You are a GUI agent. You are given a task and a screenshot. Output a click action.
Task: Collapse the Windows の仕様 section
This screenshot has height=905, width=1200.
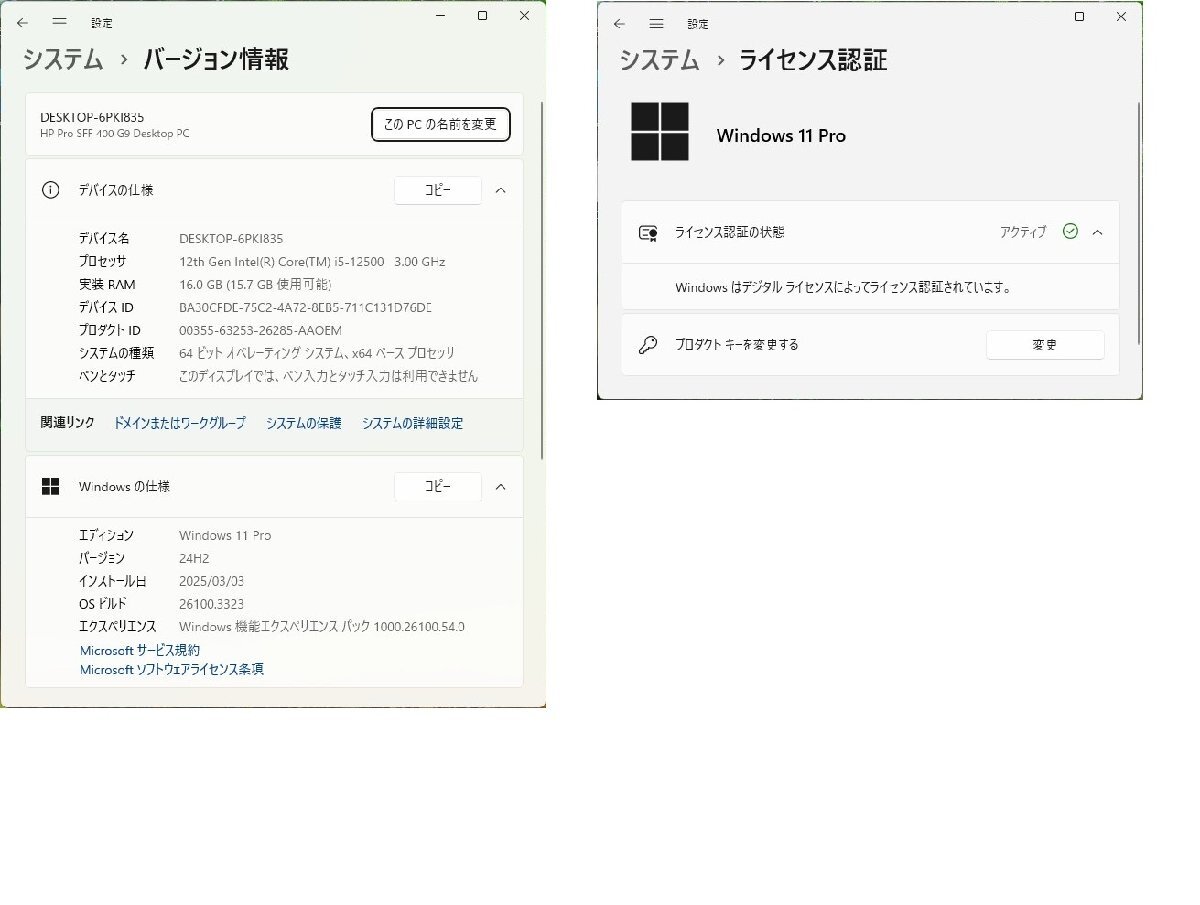pyautogui.click(x=501, y=486)
